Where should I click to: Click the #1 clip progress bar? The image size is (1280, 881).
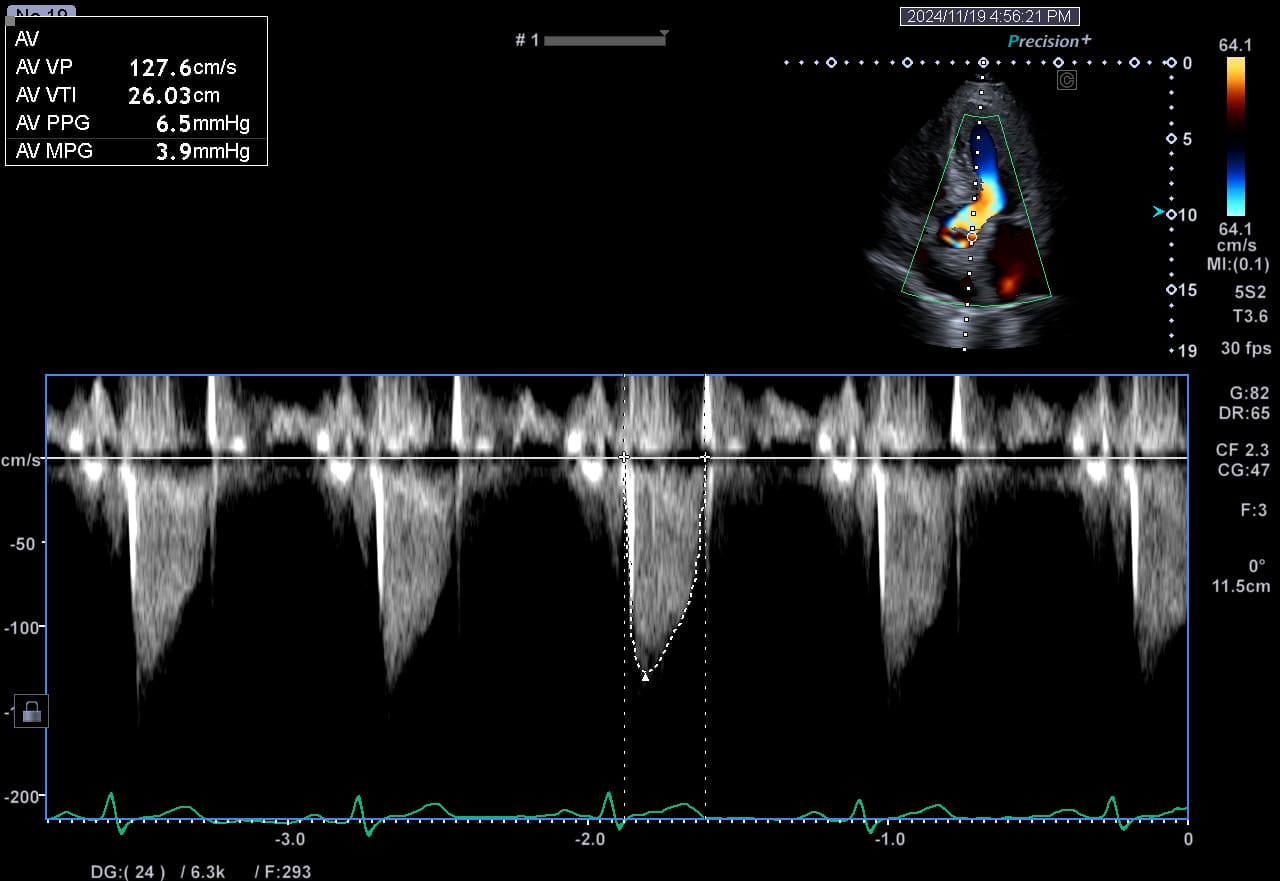click(605, 40)
